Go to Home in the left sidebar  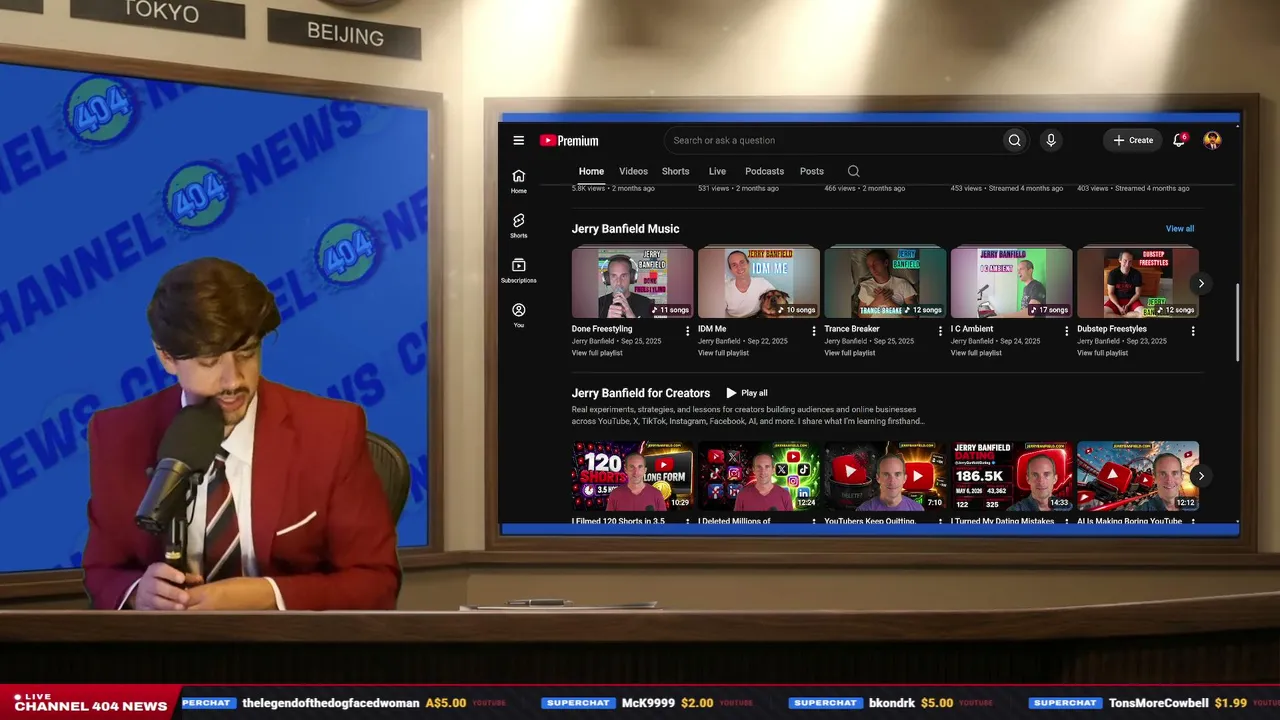(518, 181)
